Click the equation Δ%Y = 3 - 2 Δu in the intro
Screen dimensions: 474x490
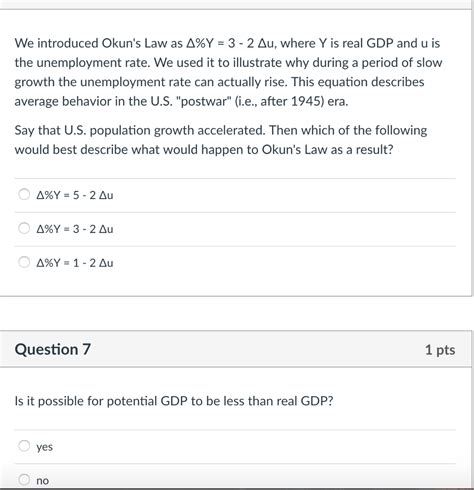click(231, 43)
